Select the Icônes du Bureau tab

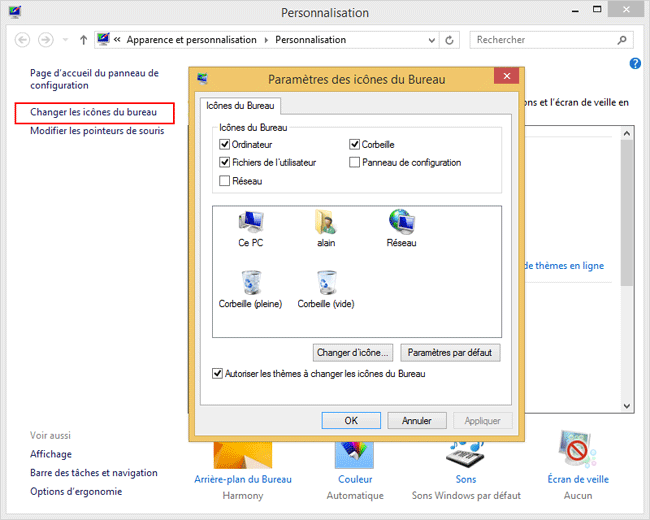(240, 106)
